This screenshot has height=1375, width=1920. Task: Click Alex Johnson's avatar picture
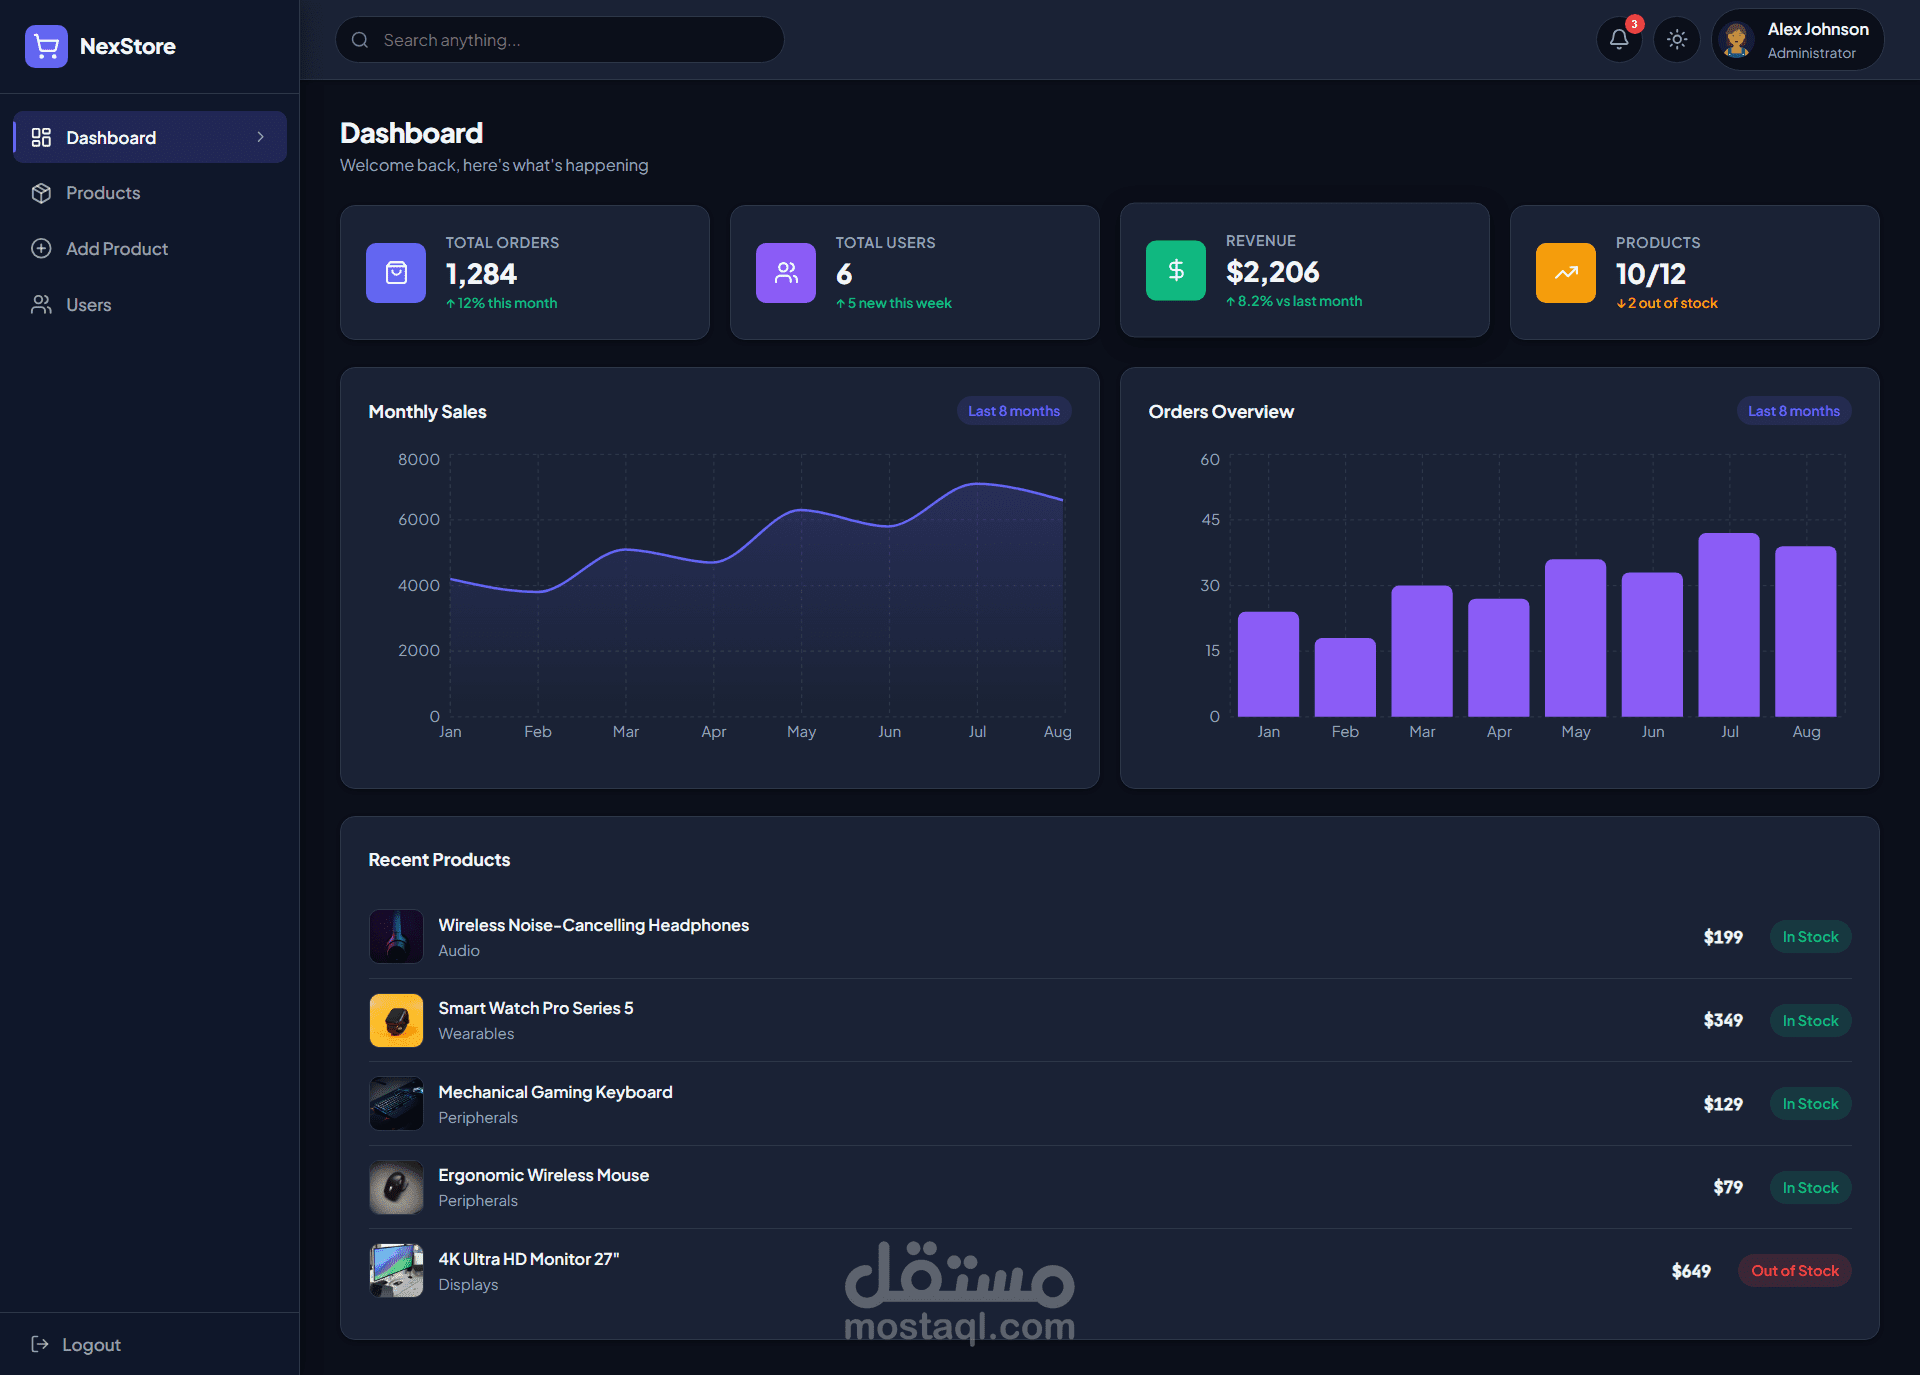pos(1737,40)
